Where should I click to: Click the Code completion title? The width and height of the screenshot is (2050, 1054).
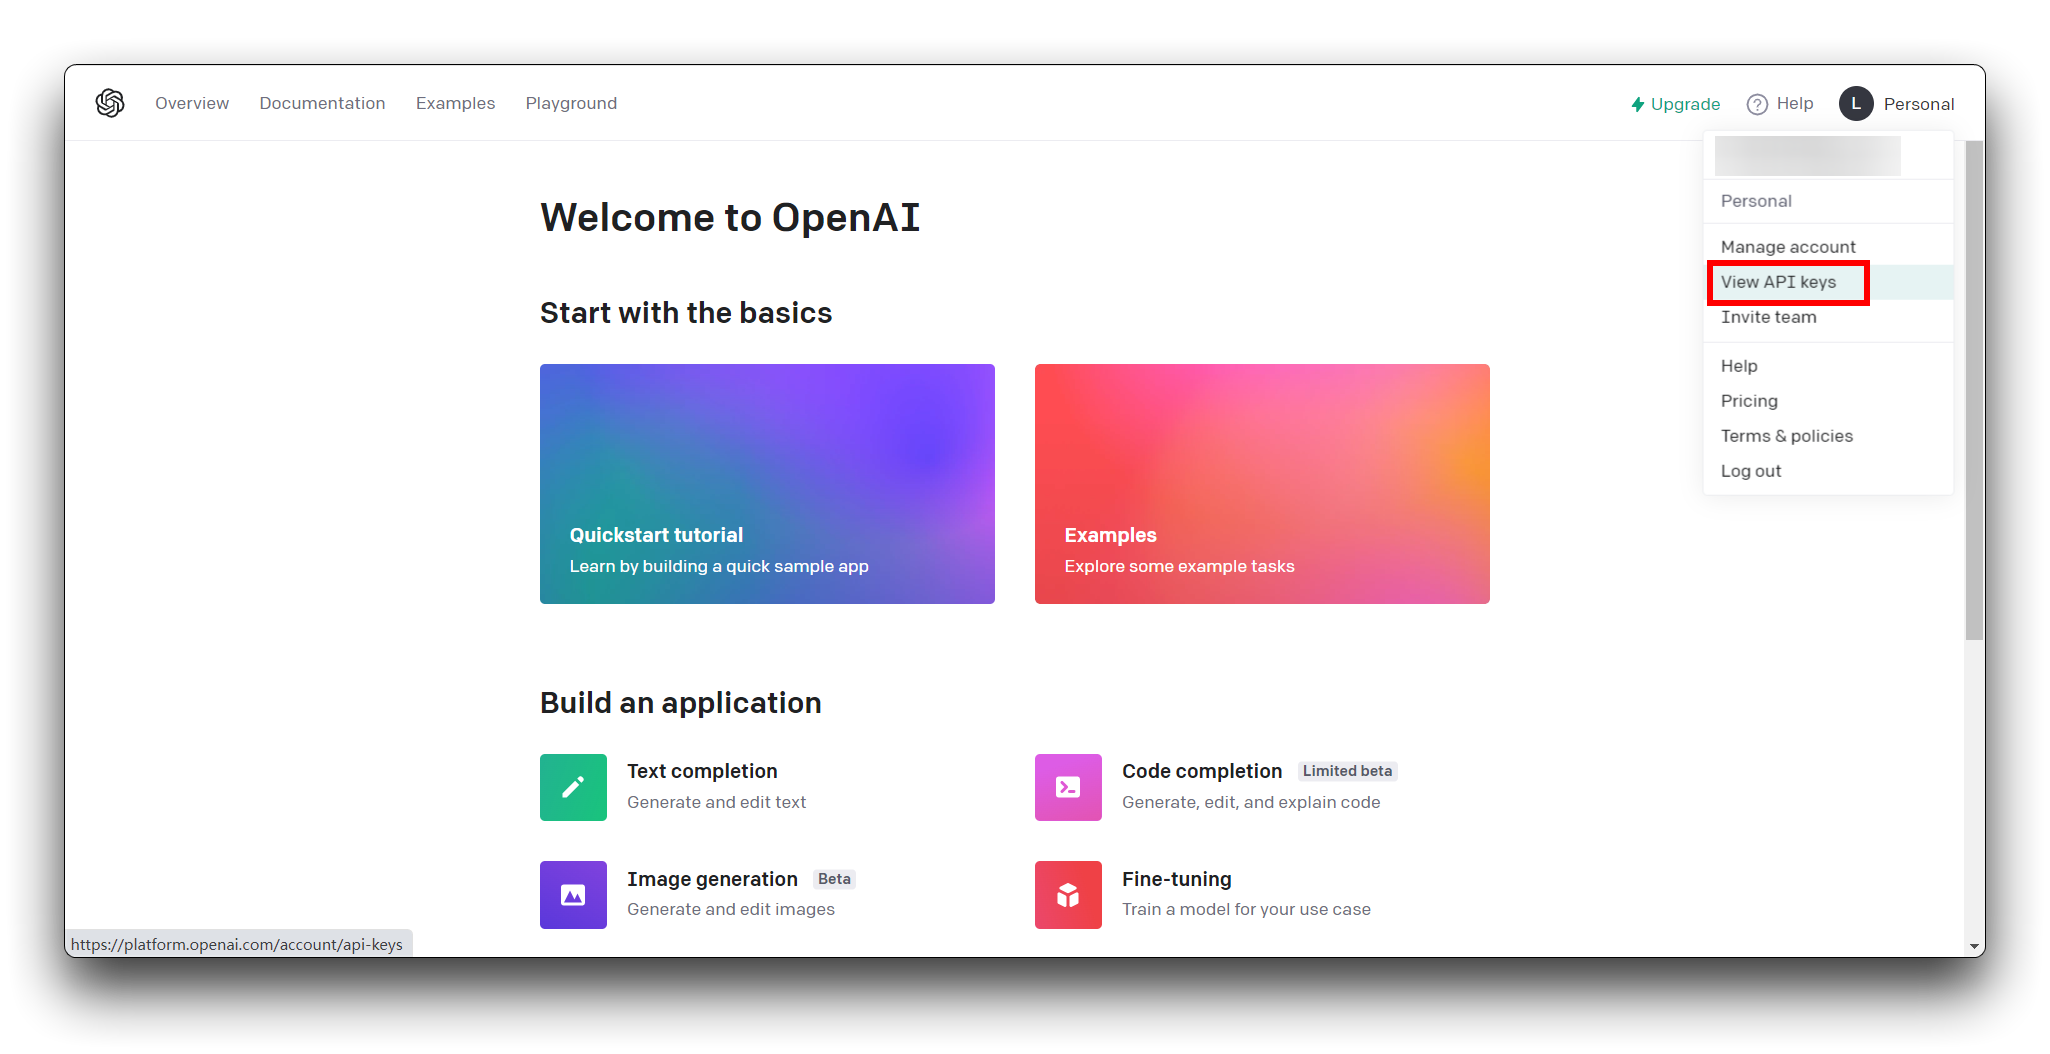pyautogui.click(x=1202, y=771)
